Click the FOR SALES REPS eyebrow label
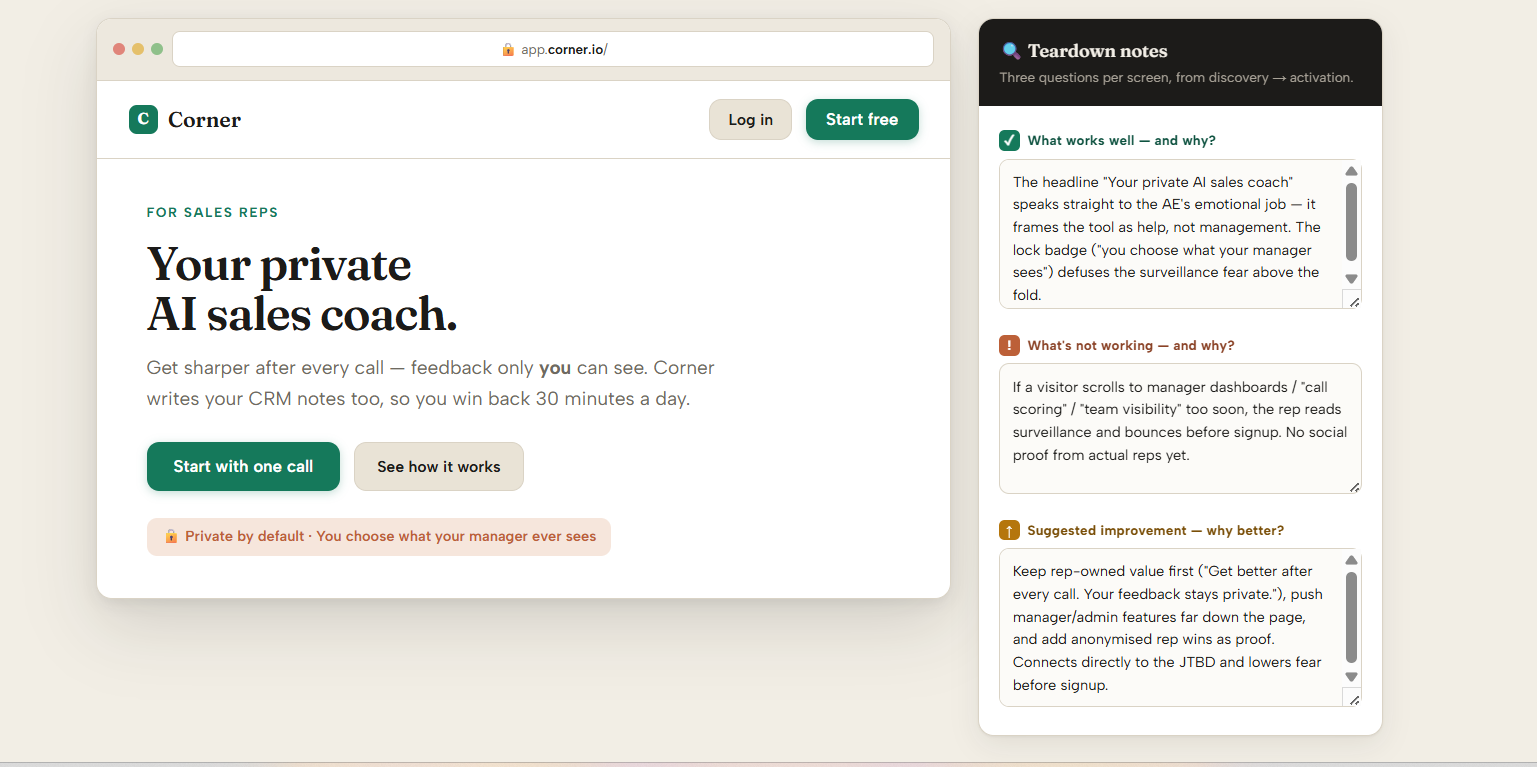1537x767 pixels. 213,212
